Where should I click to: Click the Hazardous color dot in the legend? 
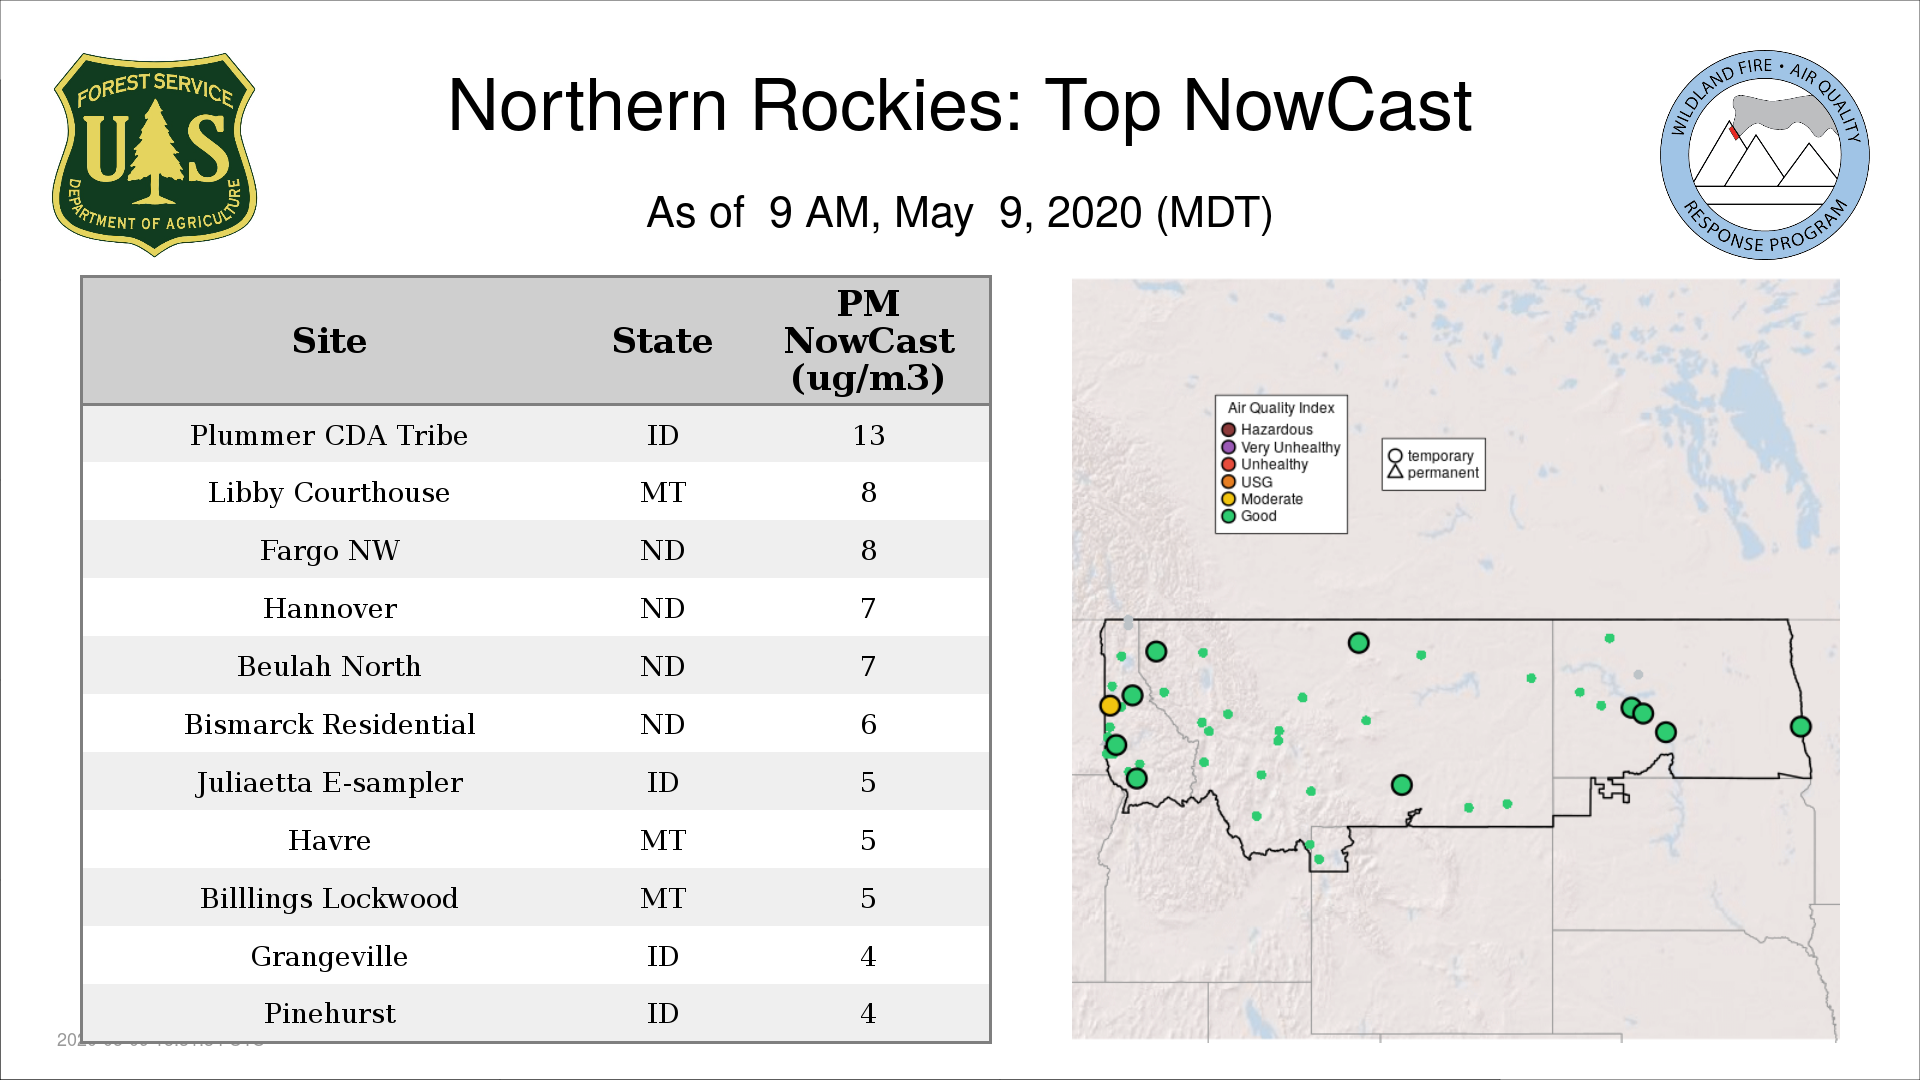1228,430
